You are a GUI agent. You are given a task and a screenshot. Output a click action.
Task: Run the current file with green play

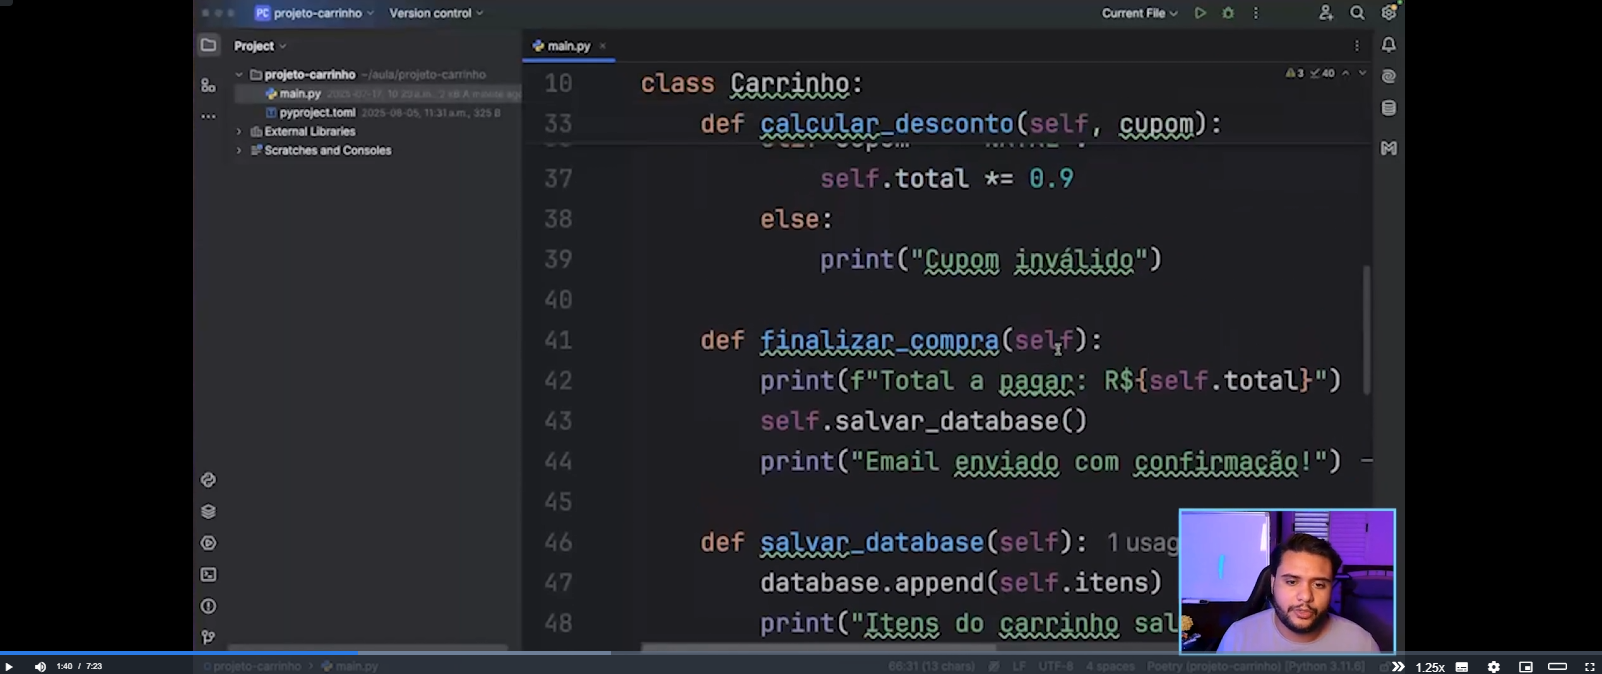coord(1200,13)
